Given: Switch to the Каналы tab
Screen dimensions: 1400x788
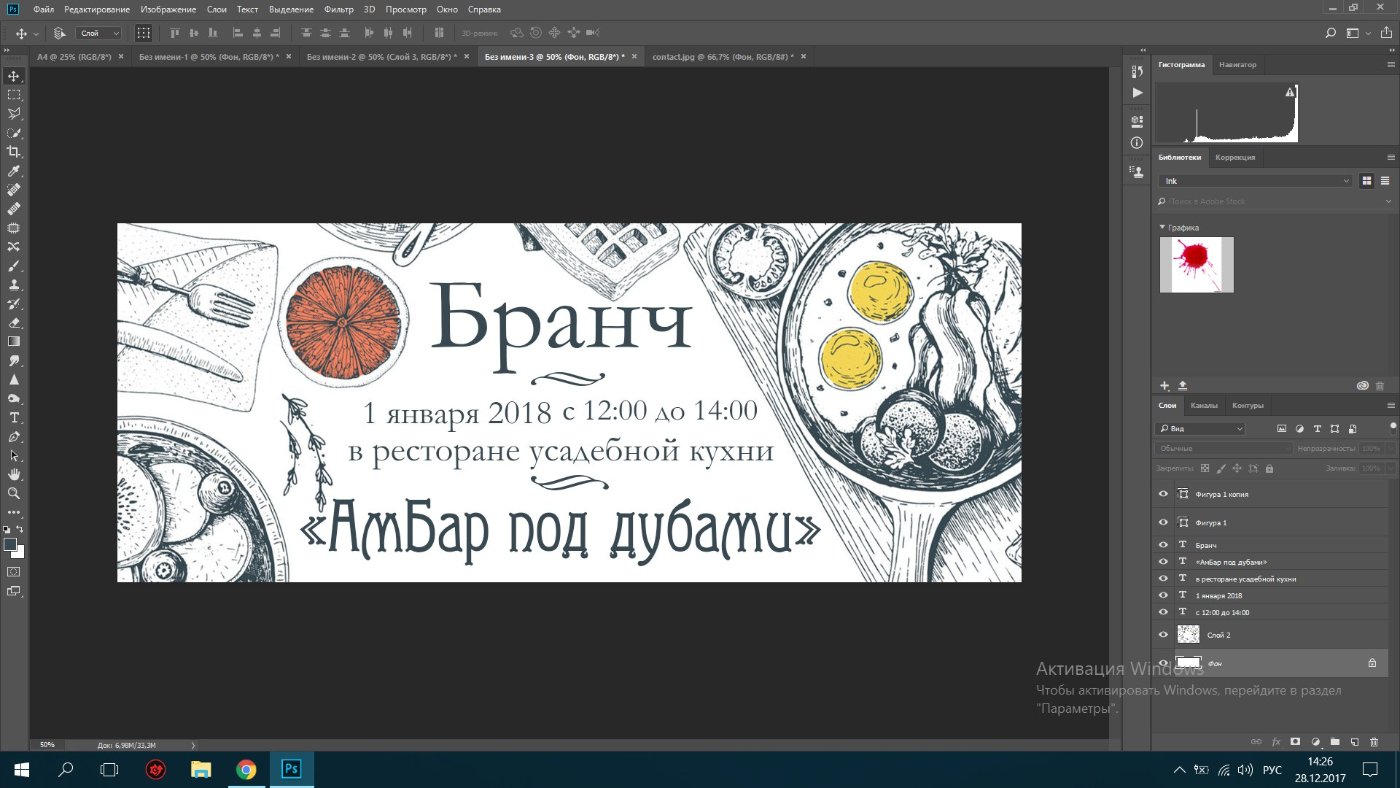Looking at the screenshot, I should (1204, 405).
